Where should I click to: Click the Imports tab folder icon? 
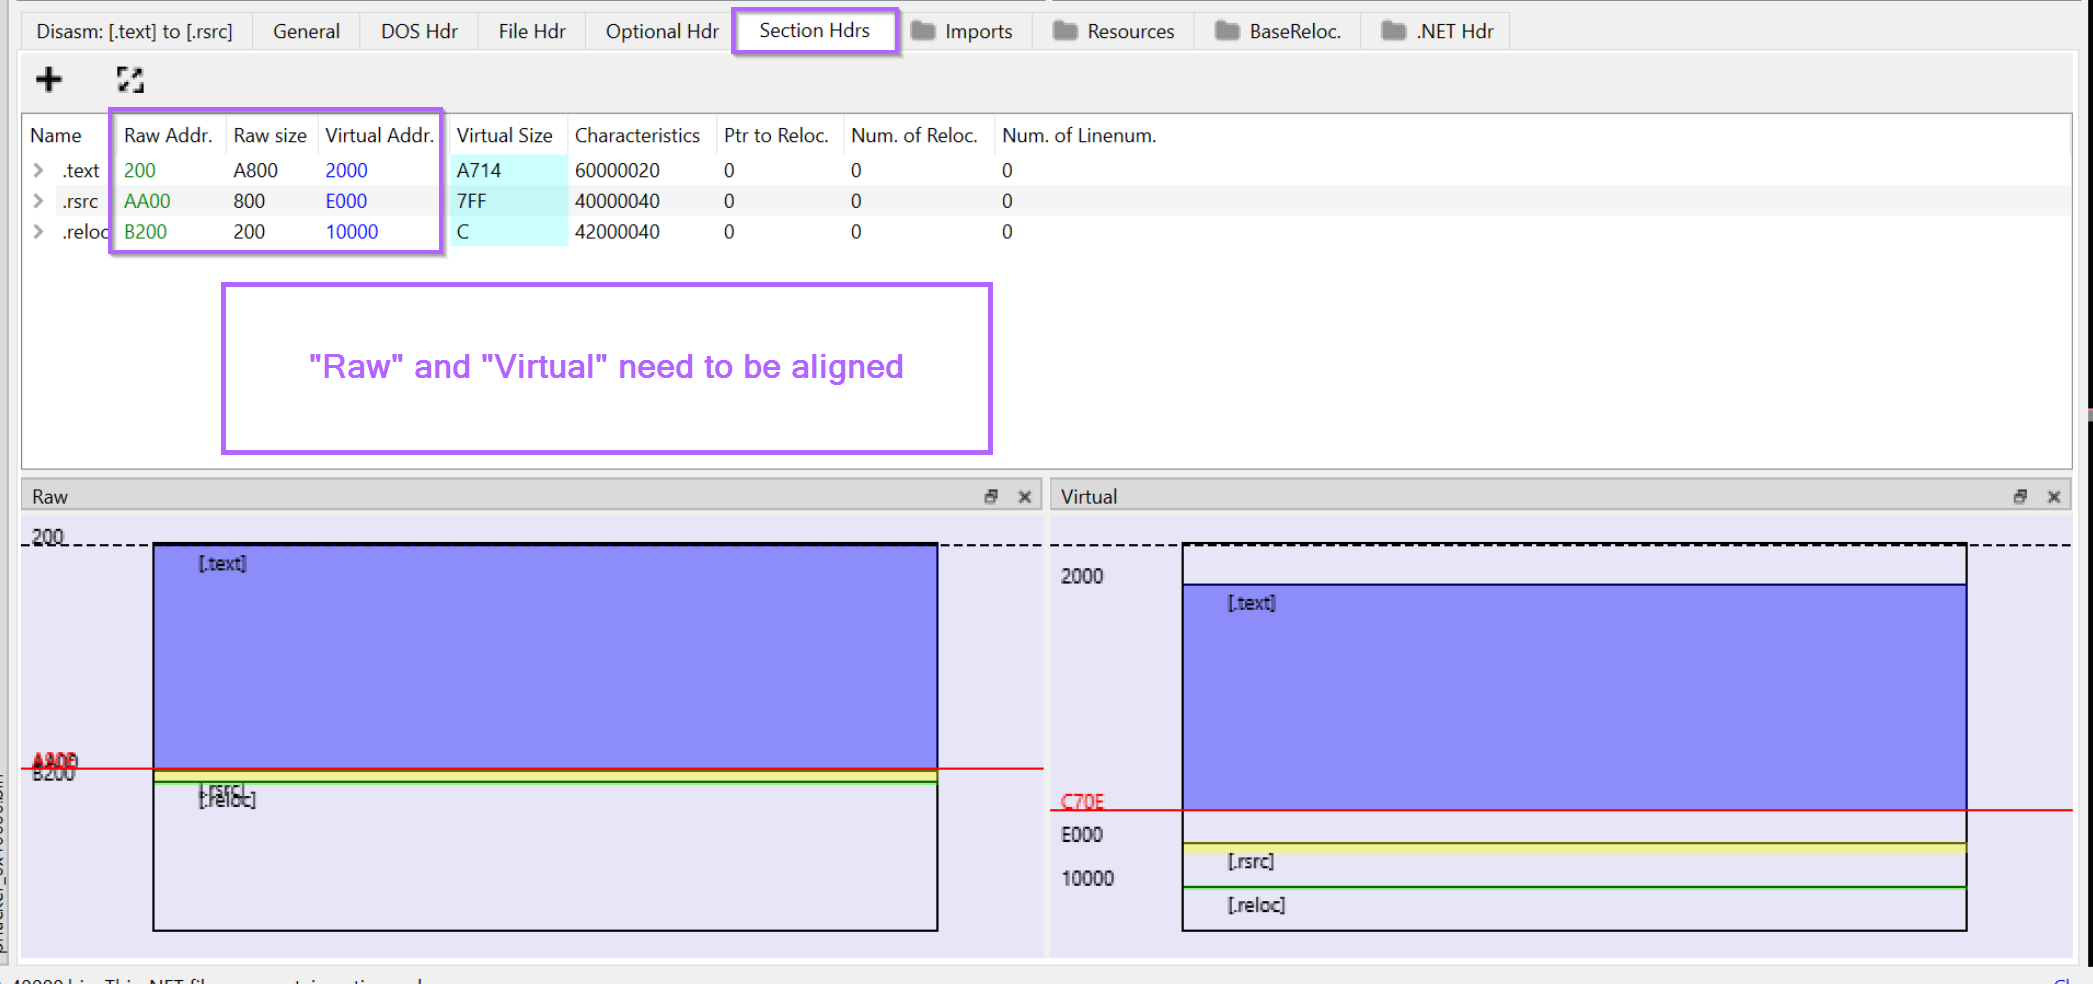pos(923,31)
